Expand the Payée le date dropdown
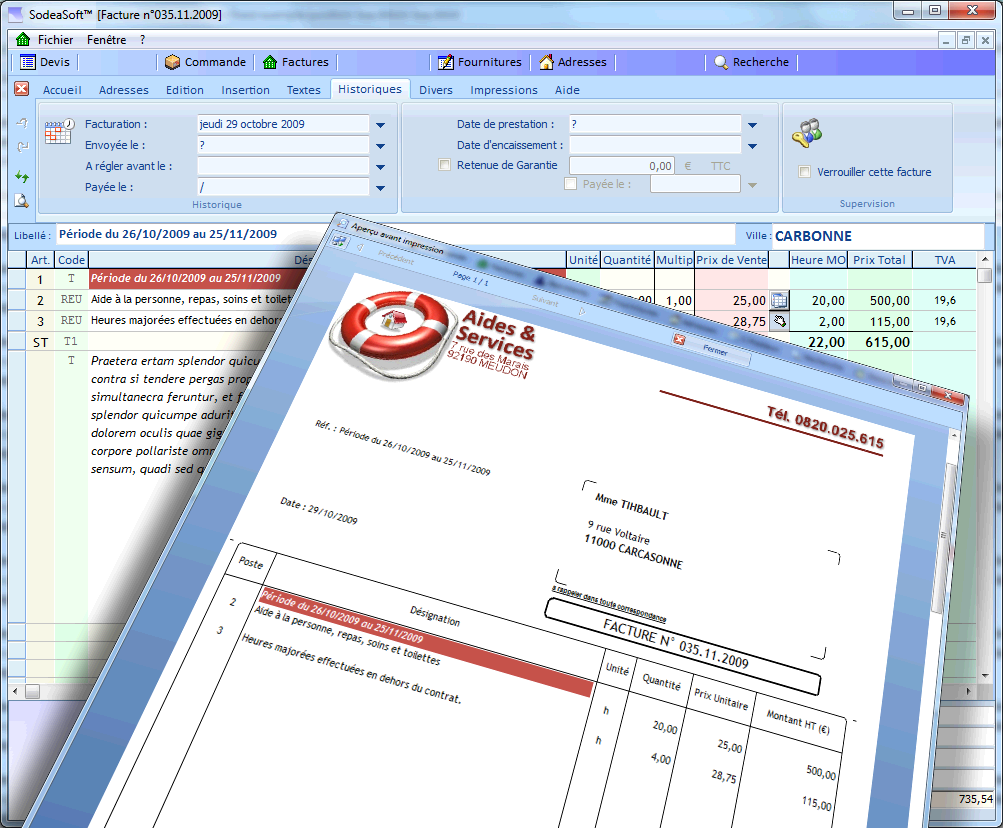The height and width of the screenshot is (828, 1003). point(381,188)
